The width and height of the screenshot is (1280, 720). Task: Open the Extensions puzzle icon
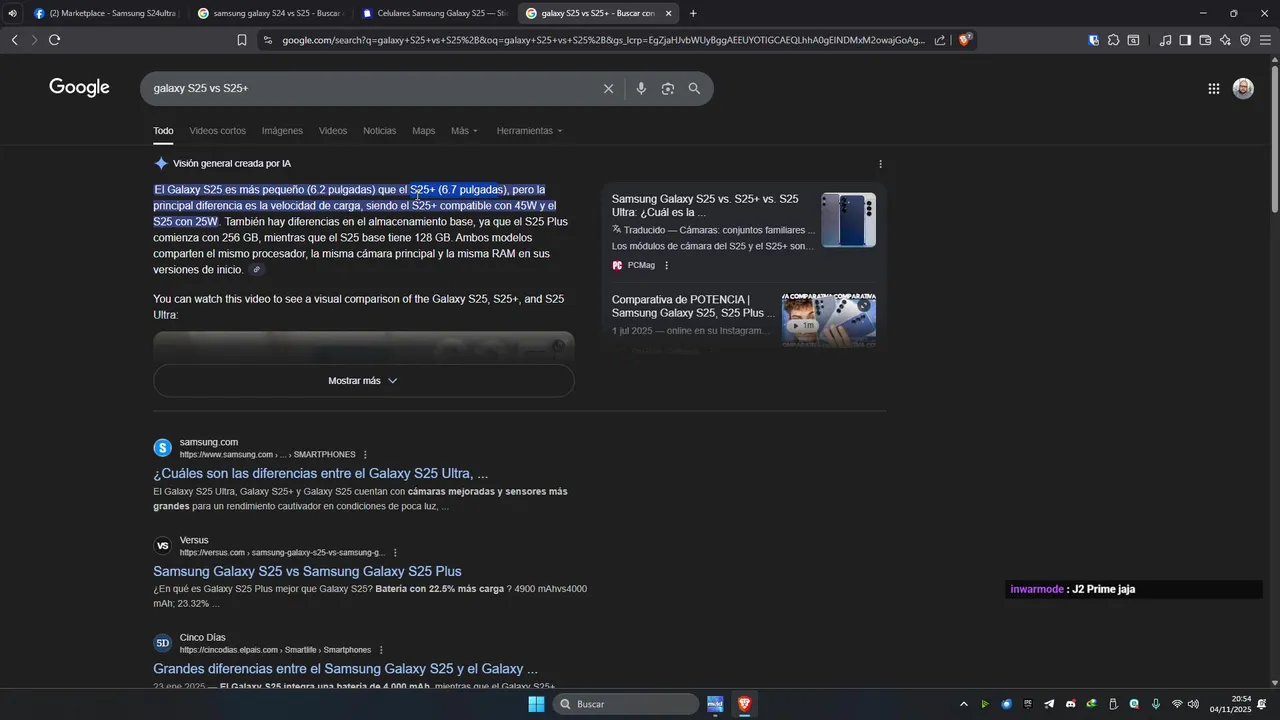[1113, 40]
